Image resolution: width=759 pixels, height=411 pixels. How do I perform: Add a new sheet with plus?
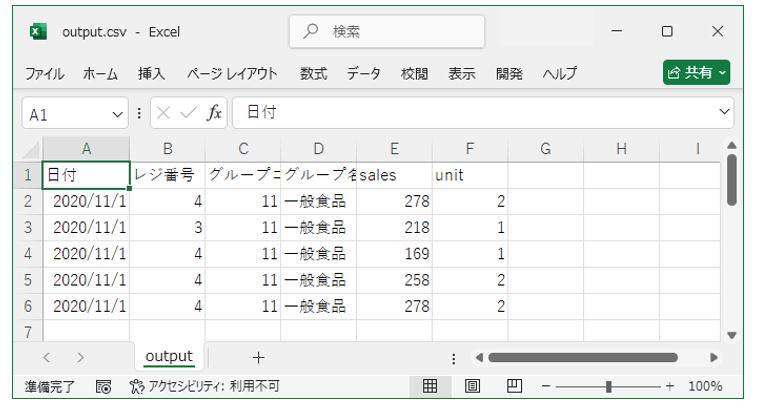[258, 358]
